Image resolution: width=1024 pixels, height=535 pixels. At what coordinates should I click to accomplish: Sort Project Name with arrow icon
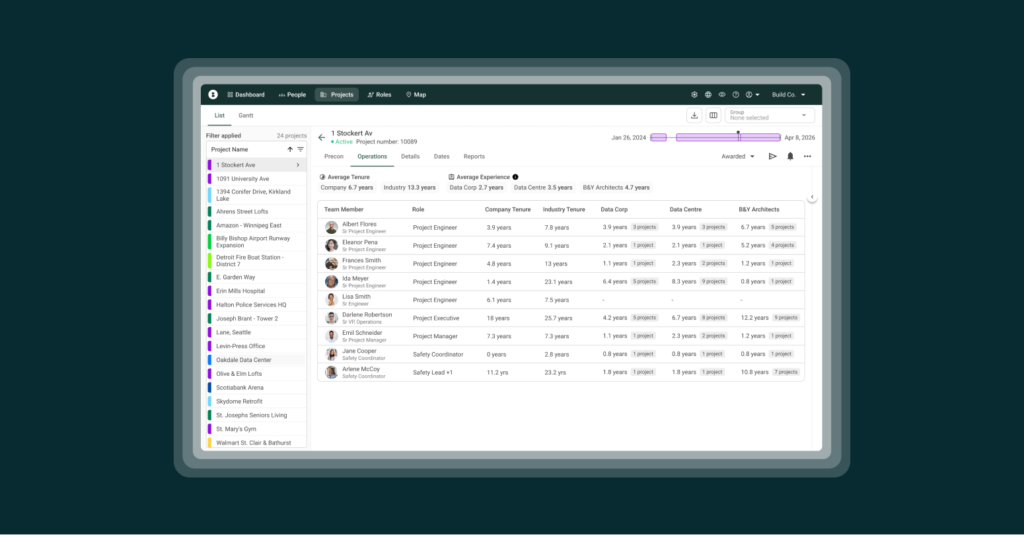[290, 150]
